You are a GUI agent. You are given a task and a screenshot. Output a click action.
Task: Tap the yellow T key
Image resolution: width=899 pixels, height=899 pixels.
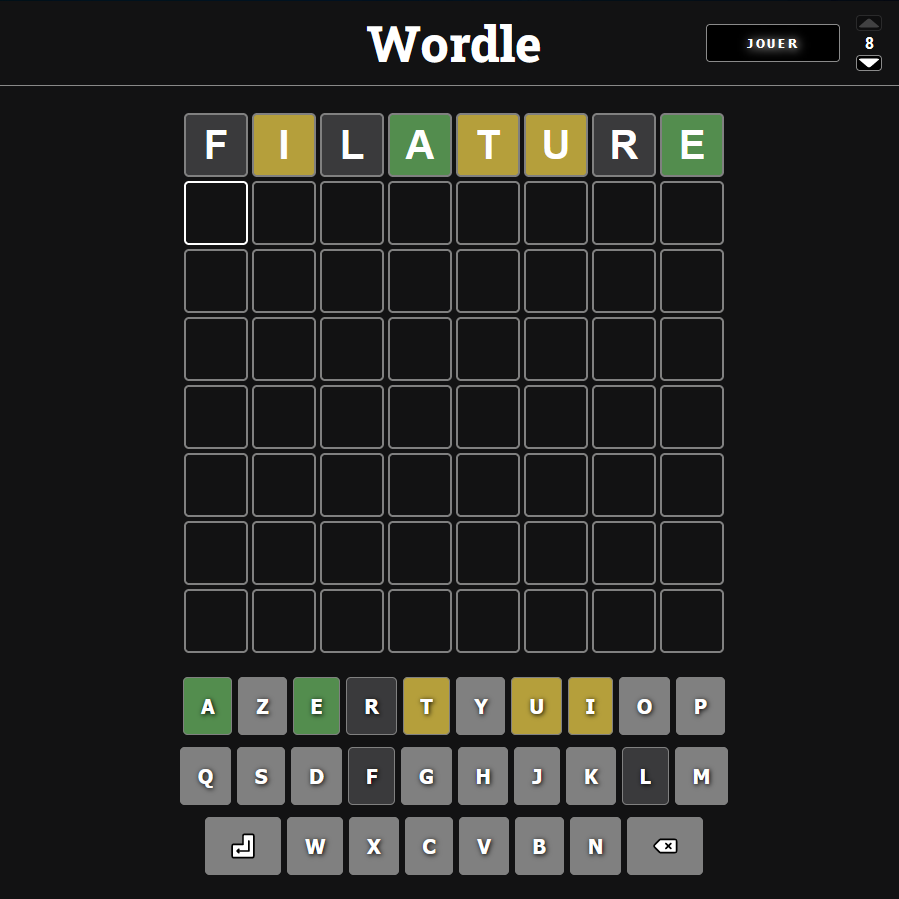pyautogui.click(x=427, y=706)
